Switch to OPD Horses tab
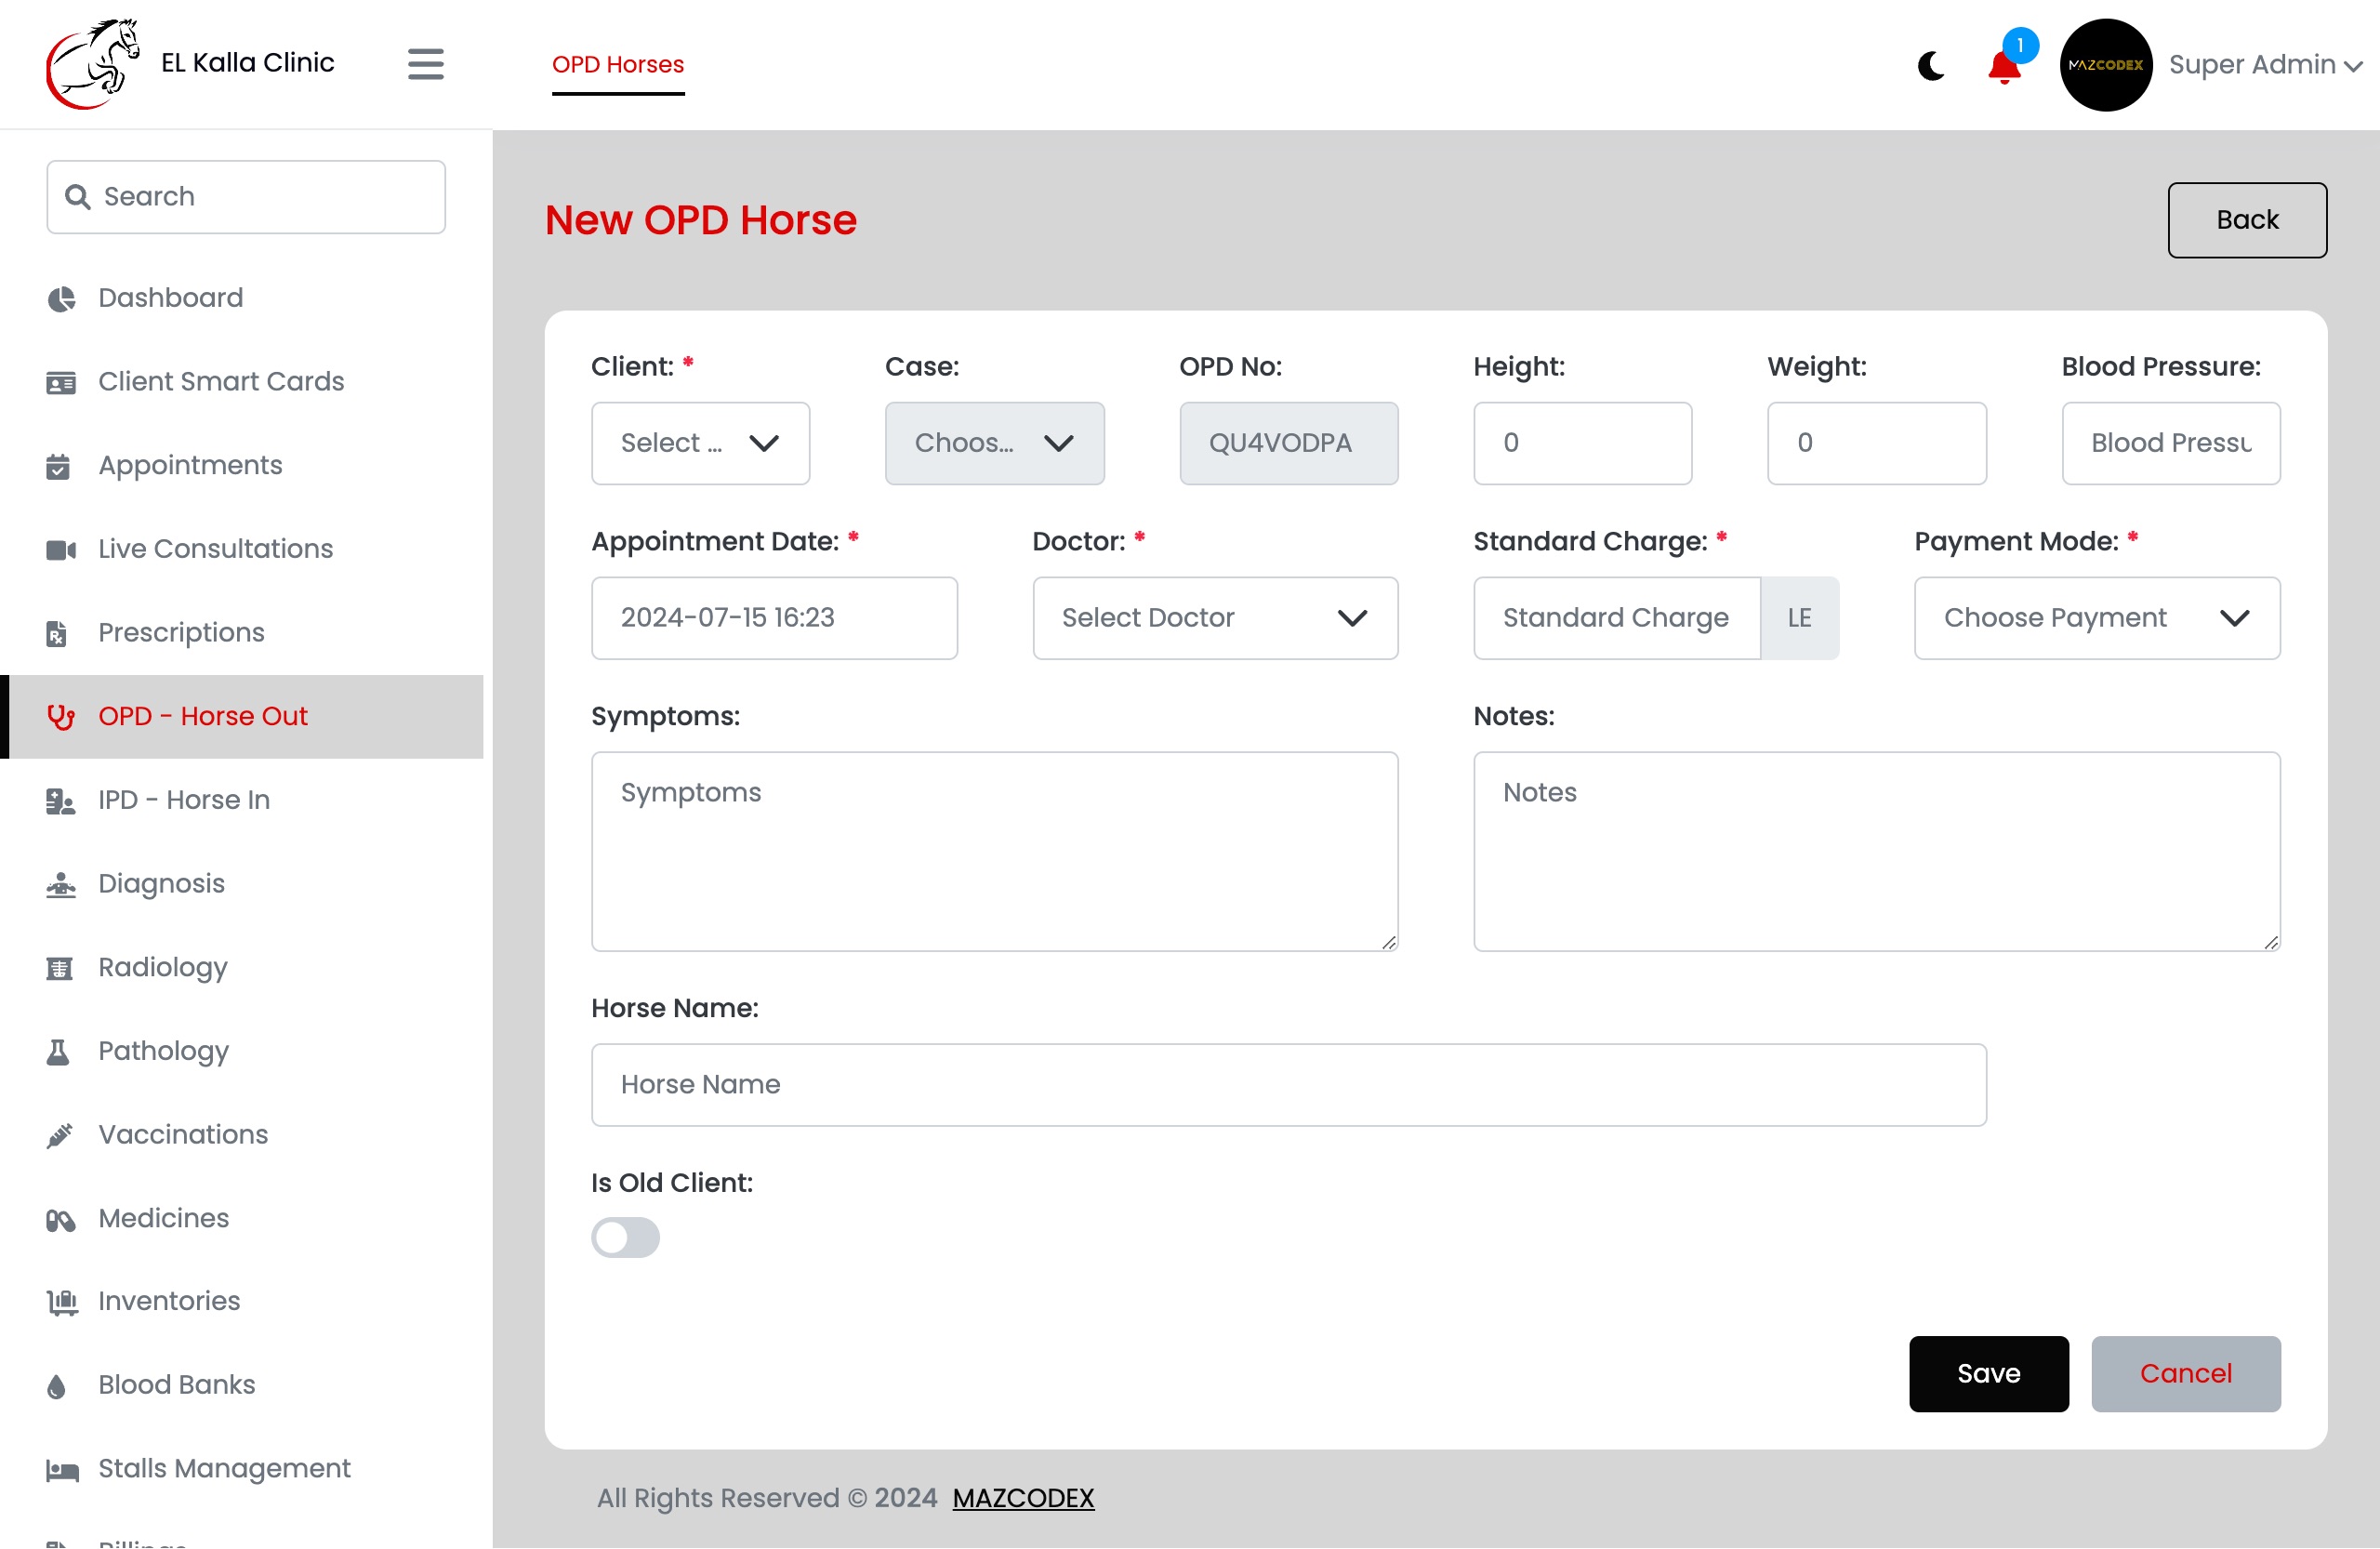The height and width of the screenshot is (1549, 2380). pos(618,65)
